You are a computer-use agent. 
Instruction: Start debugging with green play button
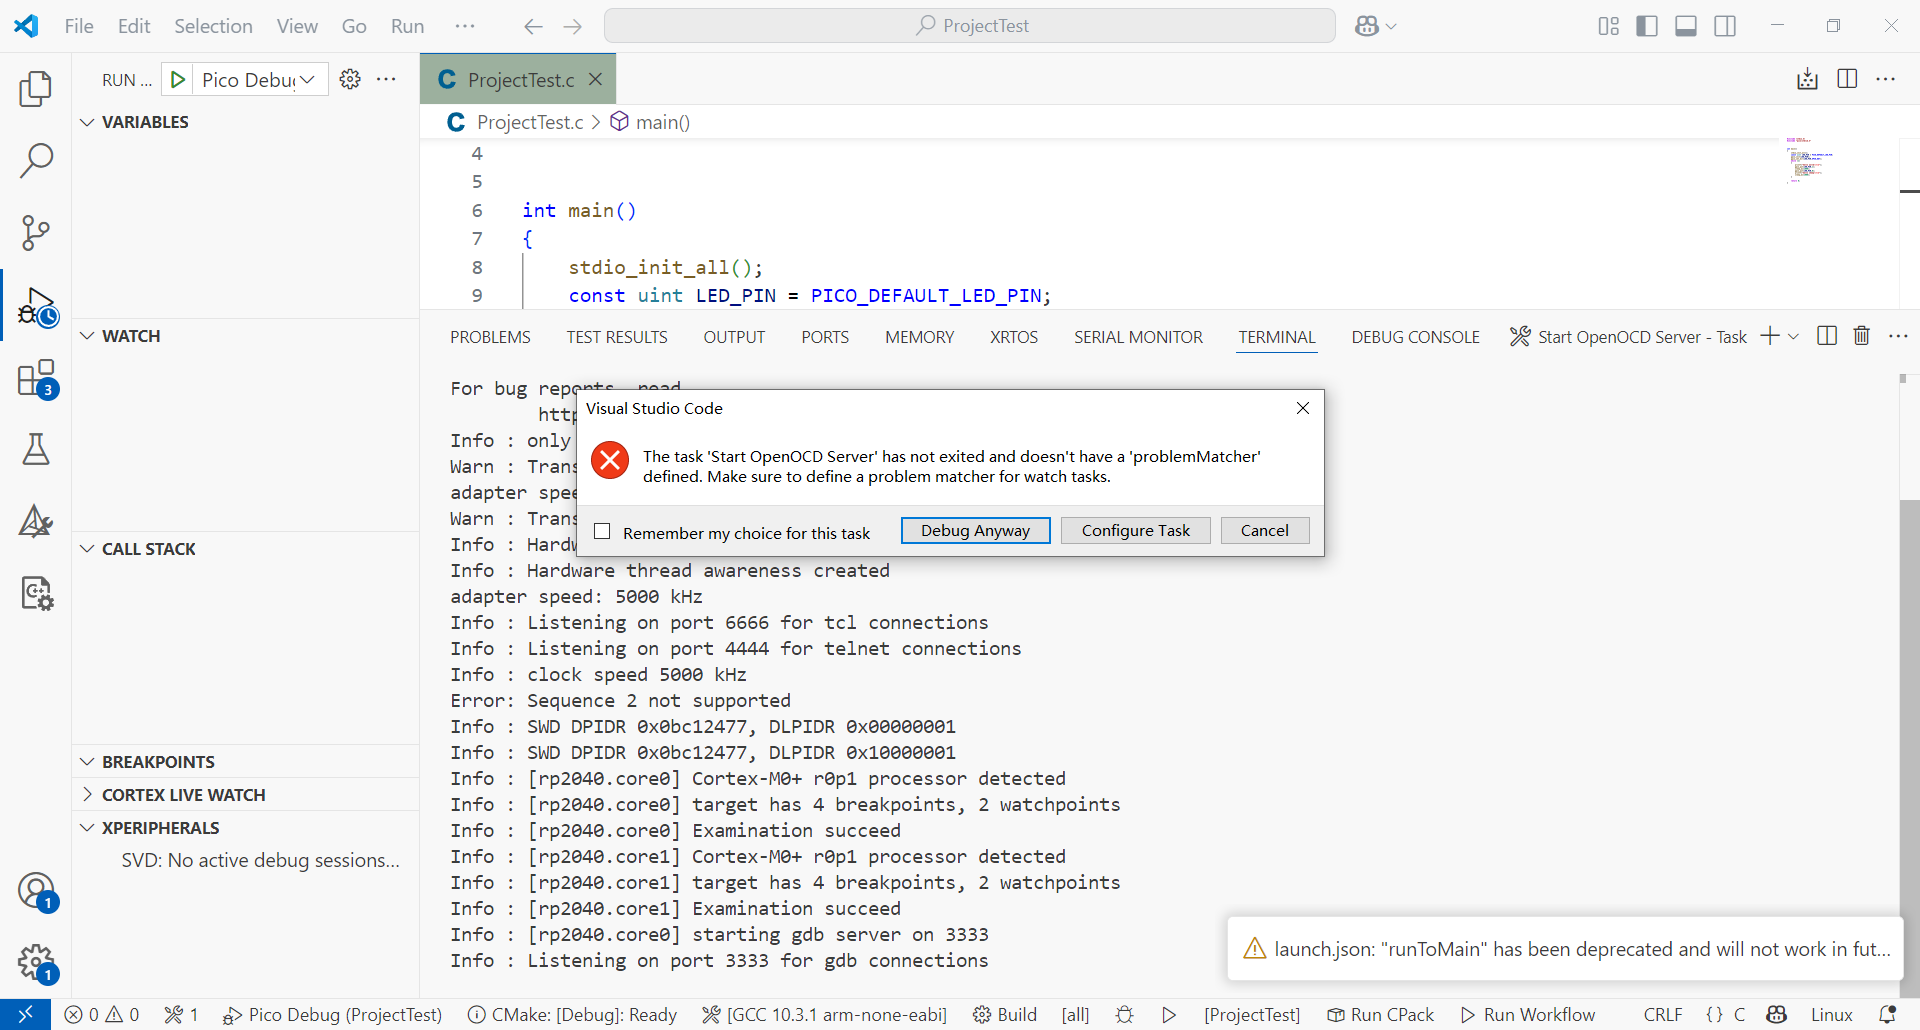(178, 80)
